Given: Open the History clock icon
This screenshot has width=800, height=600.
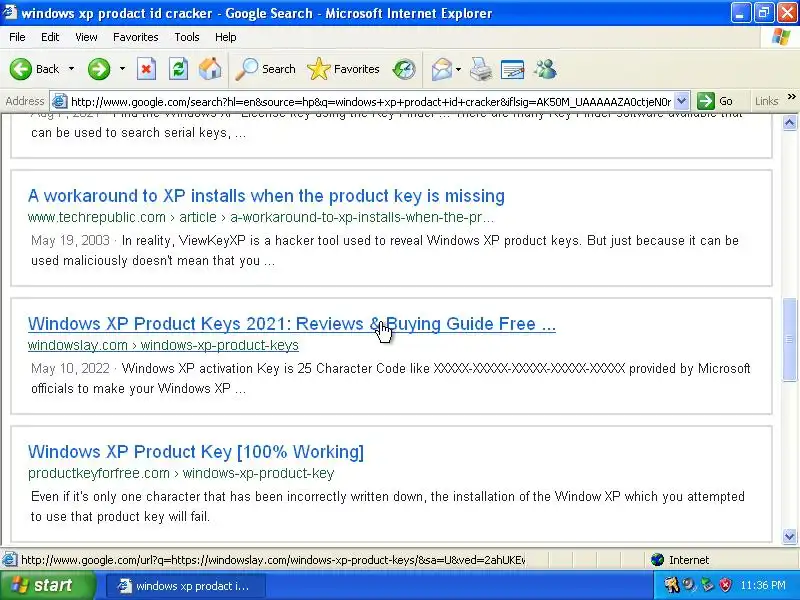Looking at the screenshot, I should [404, 69].
